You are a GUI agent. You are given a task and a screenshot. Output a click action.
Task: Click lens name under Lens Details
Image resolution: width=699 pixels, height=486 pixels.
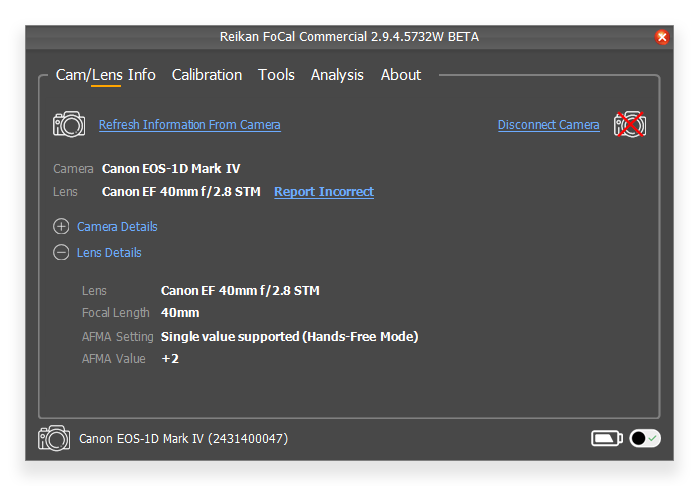pos(240,291)
